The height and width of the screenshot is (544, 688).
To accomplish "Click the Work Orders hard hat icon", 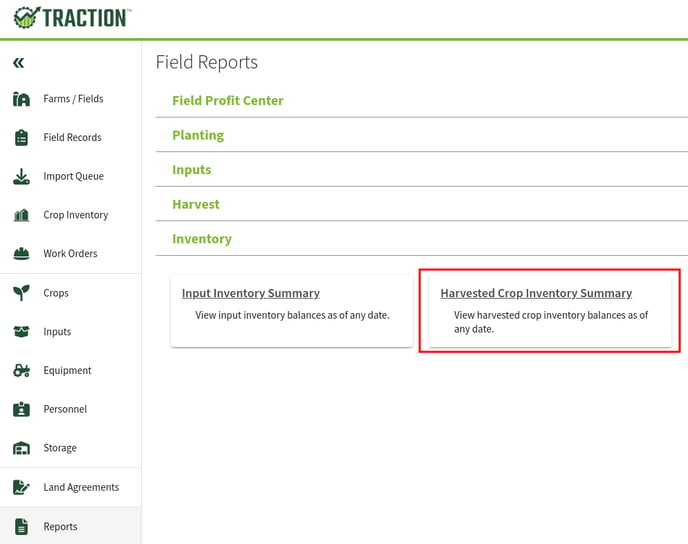I will (x=21, y=254).
